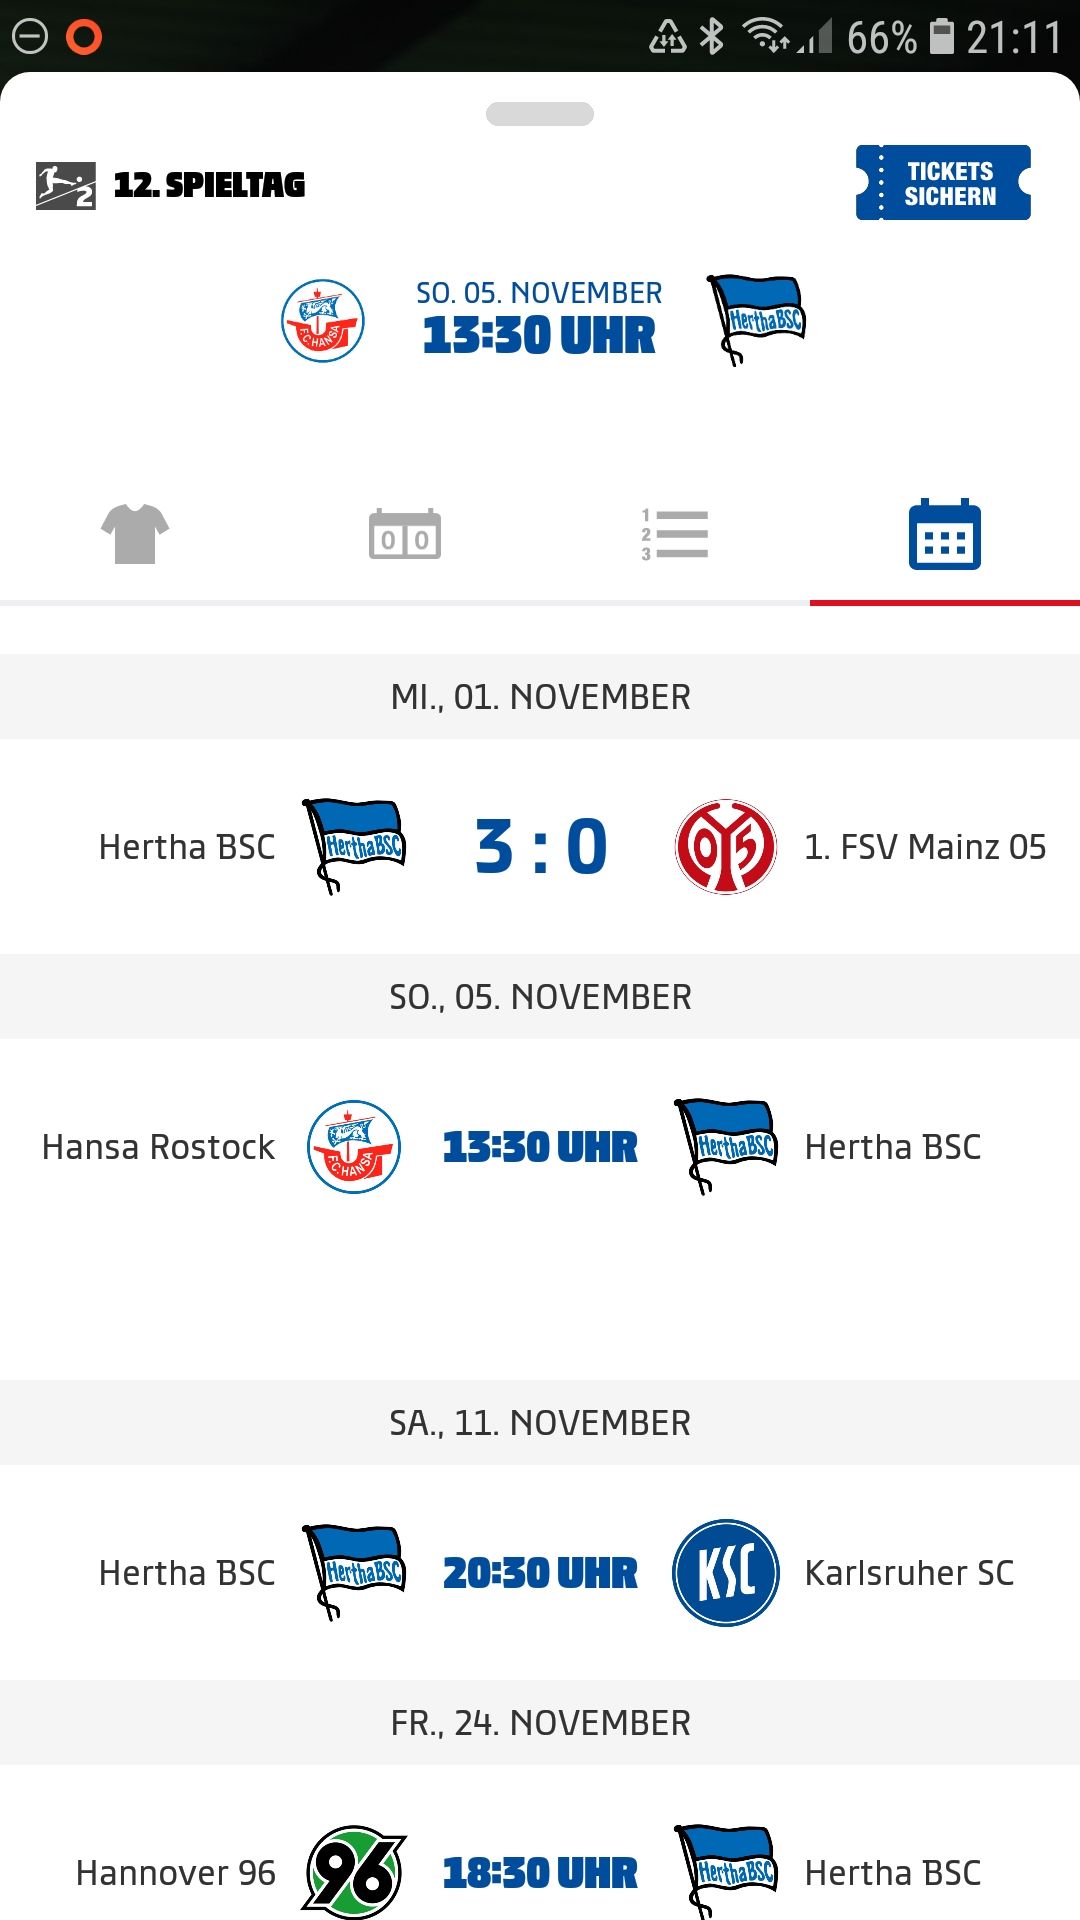Tap the Karlsruher SC KSC logo
The width and height of the screenshot is (1080, 1920).
pyautogui.click(x=726, y=1573)
